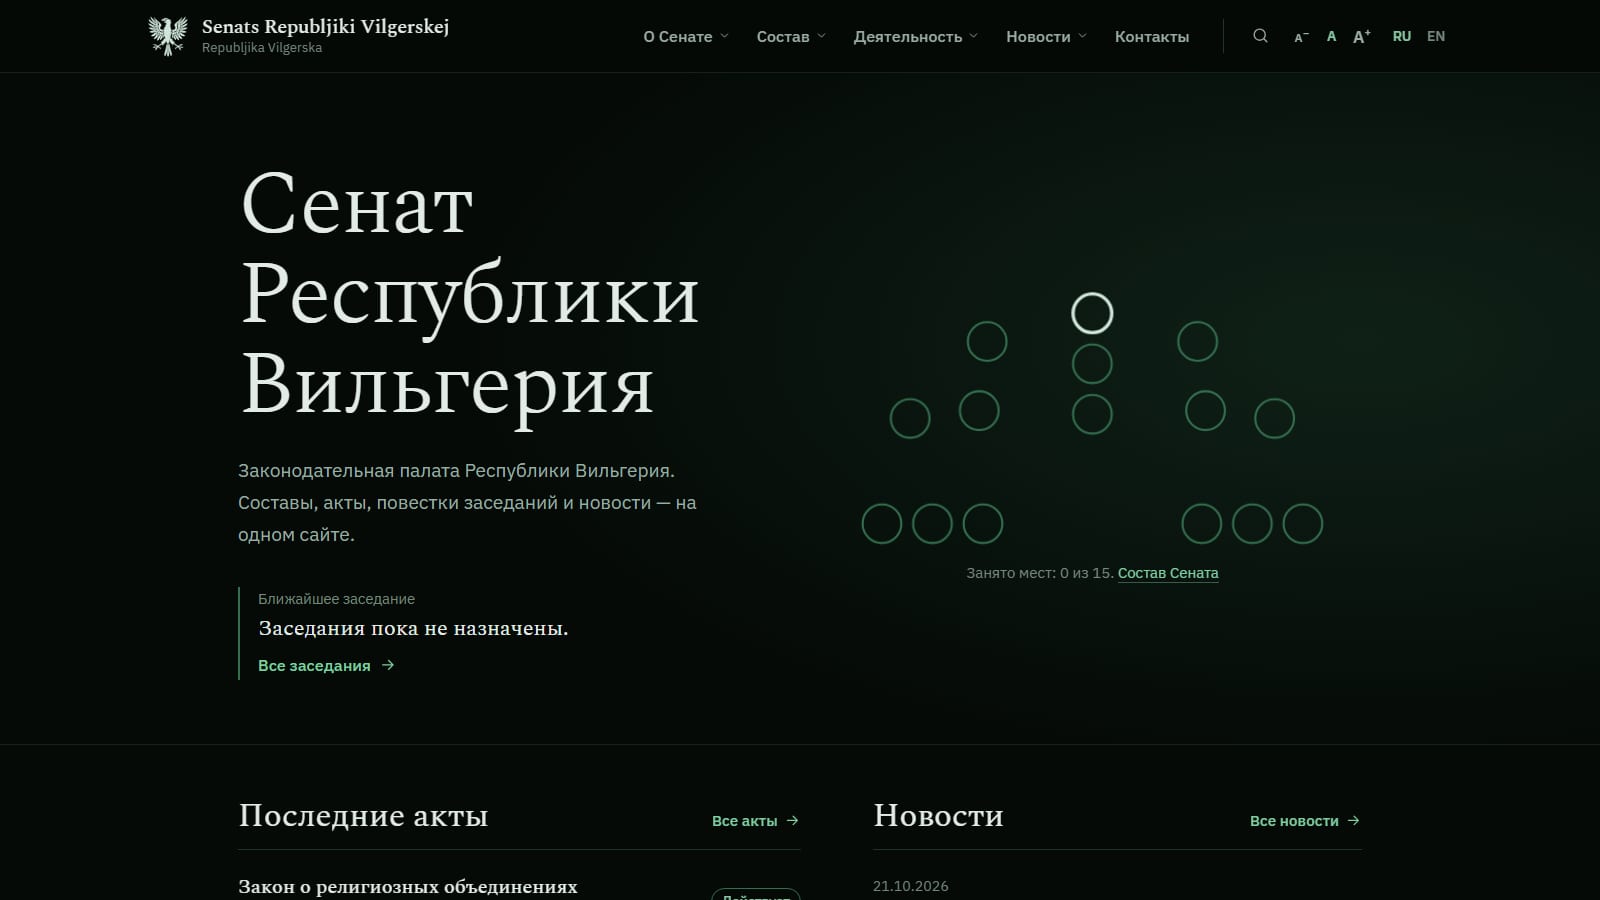
Task: Follow the Состав Сената link
Action: pos(1168,573)
